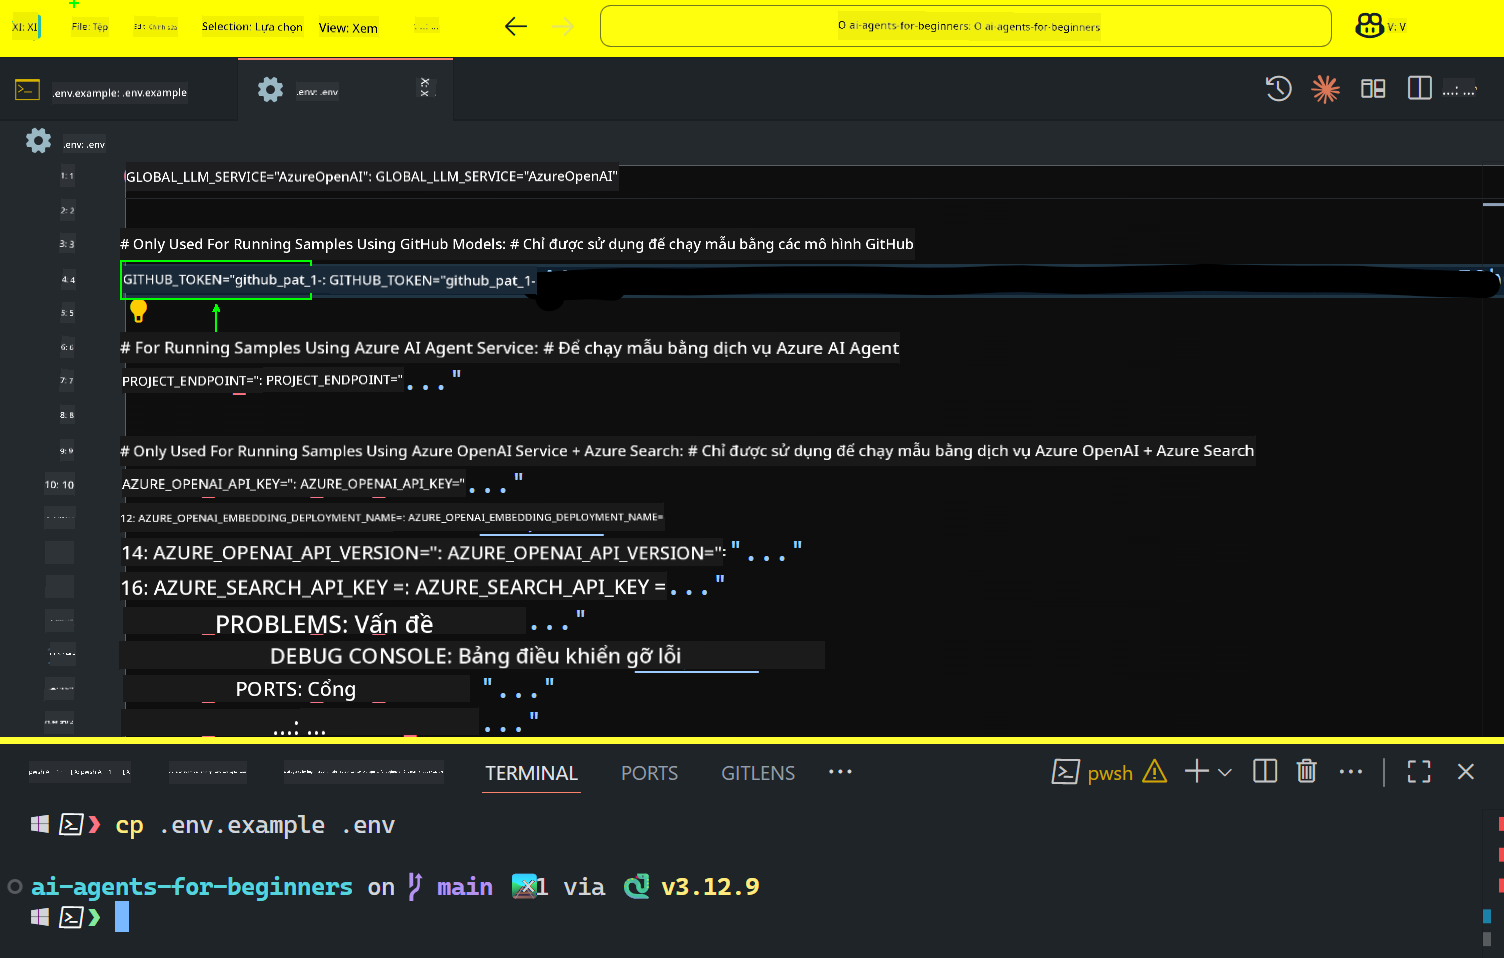Click the pwsh terminal profile icon
Screen dimensions: 1504x958
1066,772
